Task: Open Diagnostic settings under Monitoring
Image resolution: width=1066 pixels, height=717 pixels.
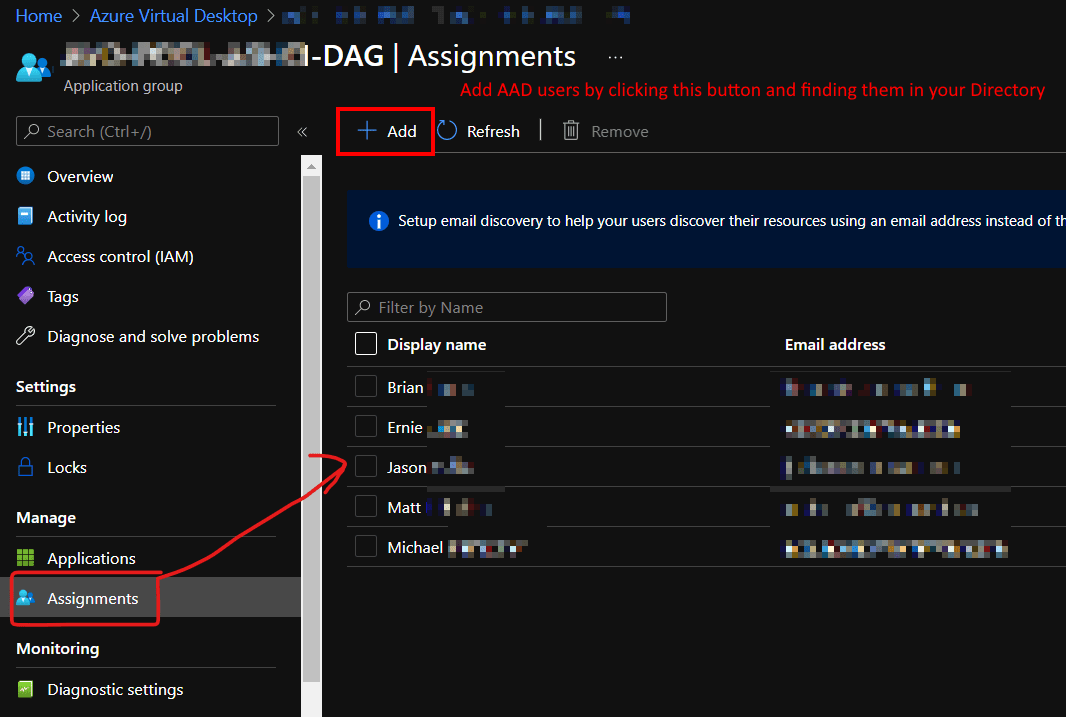Action: 116,690
